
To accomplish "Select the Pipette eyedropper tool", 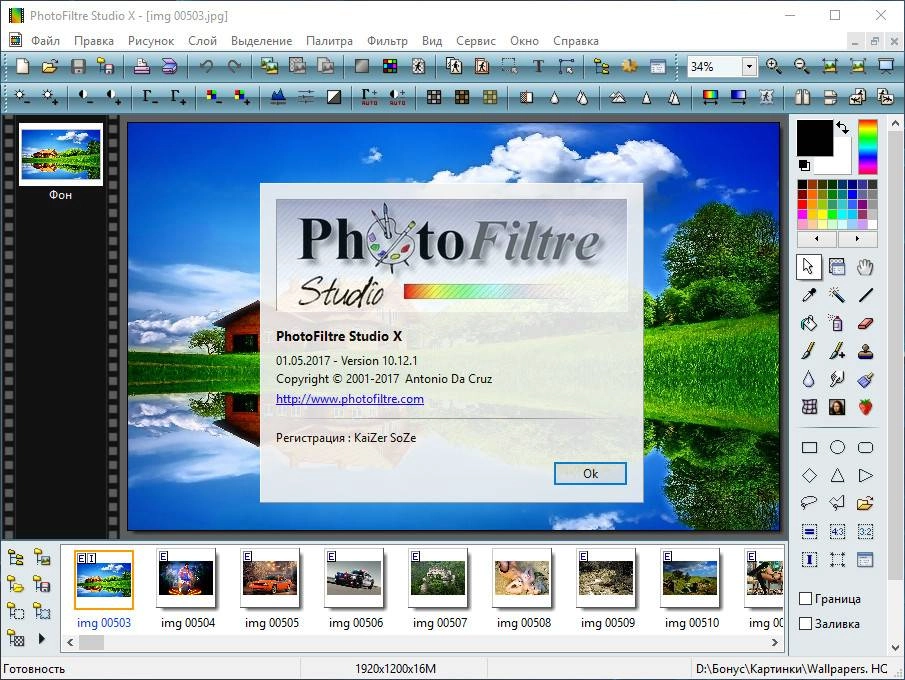I will point(809,295).
